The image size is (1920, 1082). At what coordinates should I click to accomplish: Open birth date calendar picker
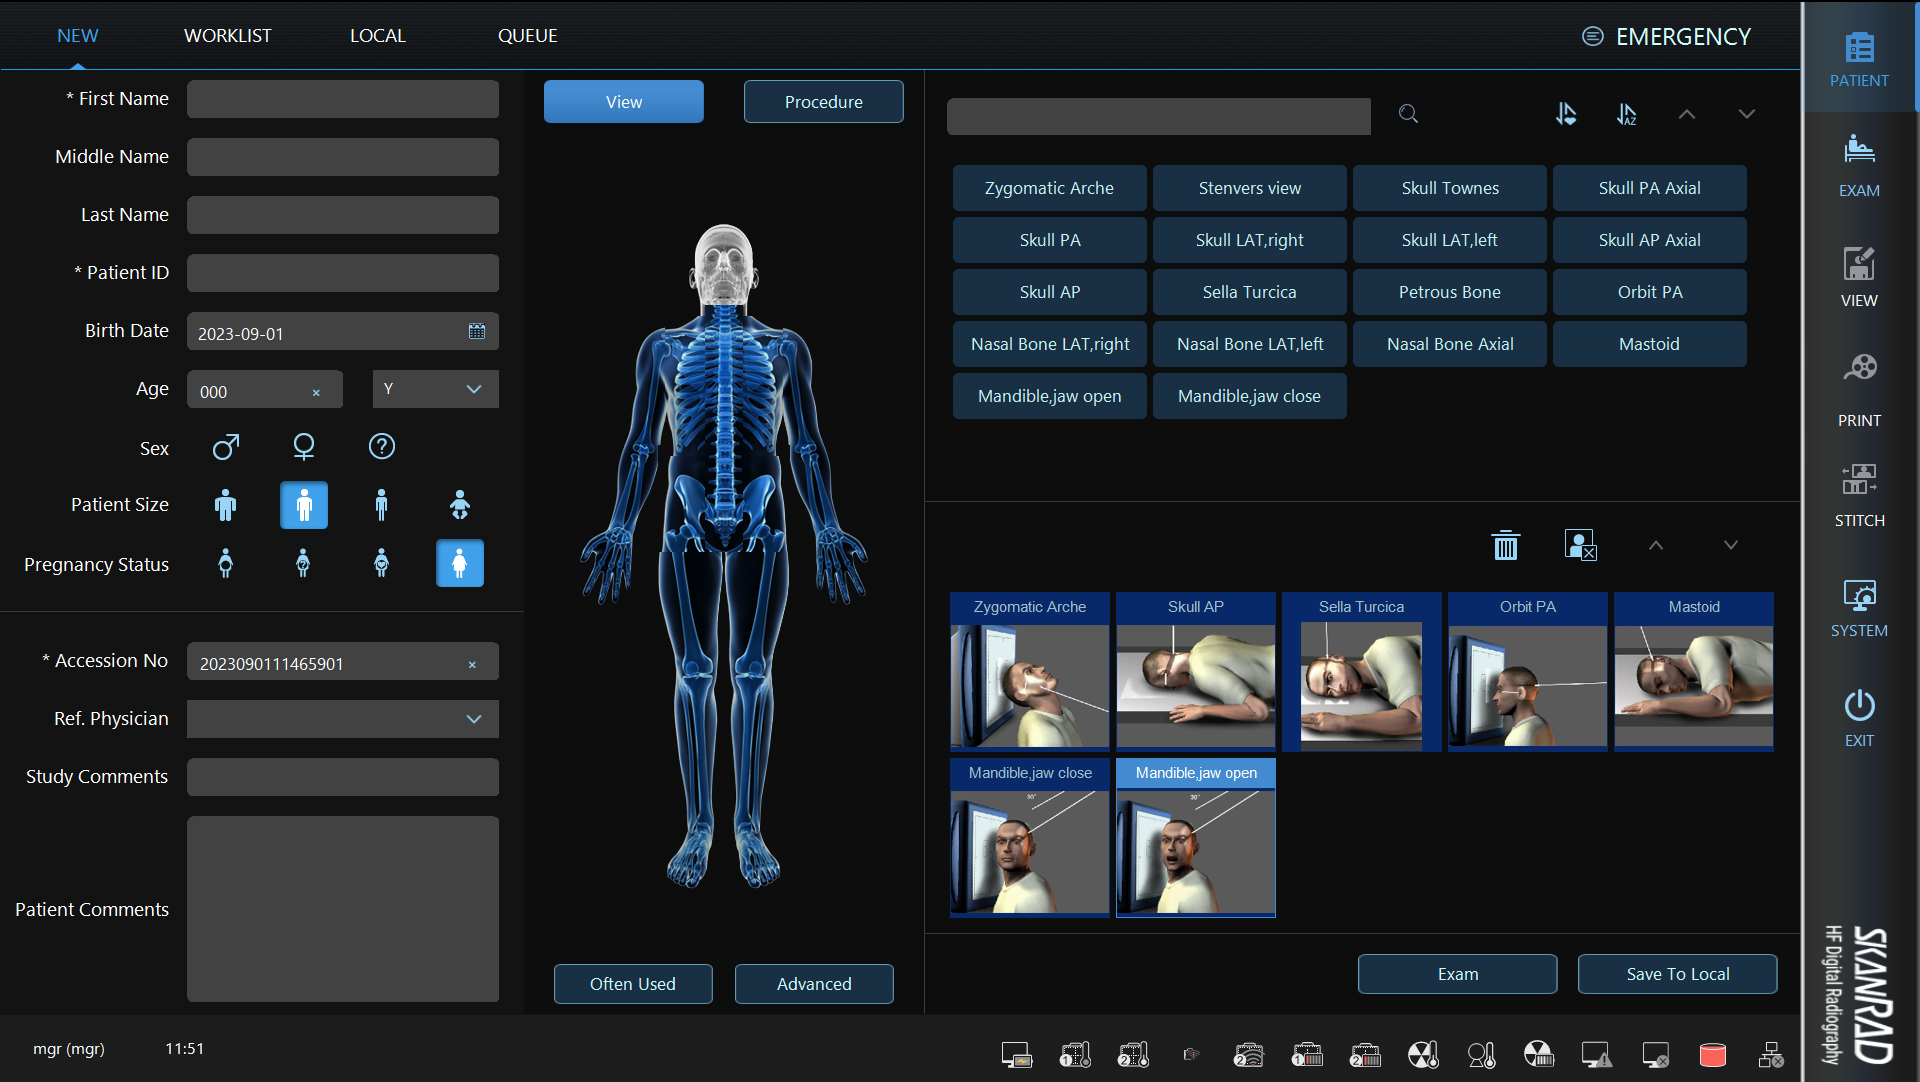click(477, 332)
